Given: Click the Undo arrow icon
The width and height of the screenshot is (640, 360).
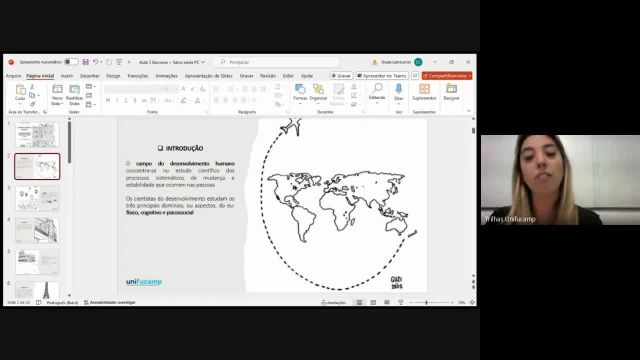Looking at the screenshot, I should coord(96,62).
